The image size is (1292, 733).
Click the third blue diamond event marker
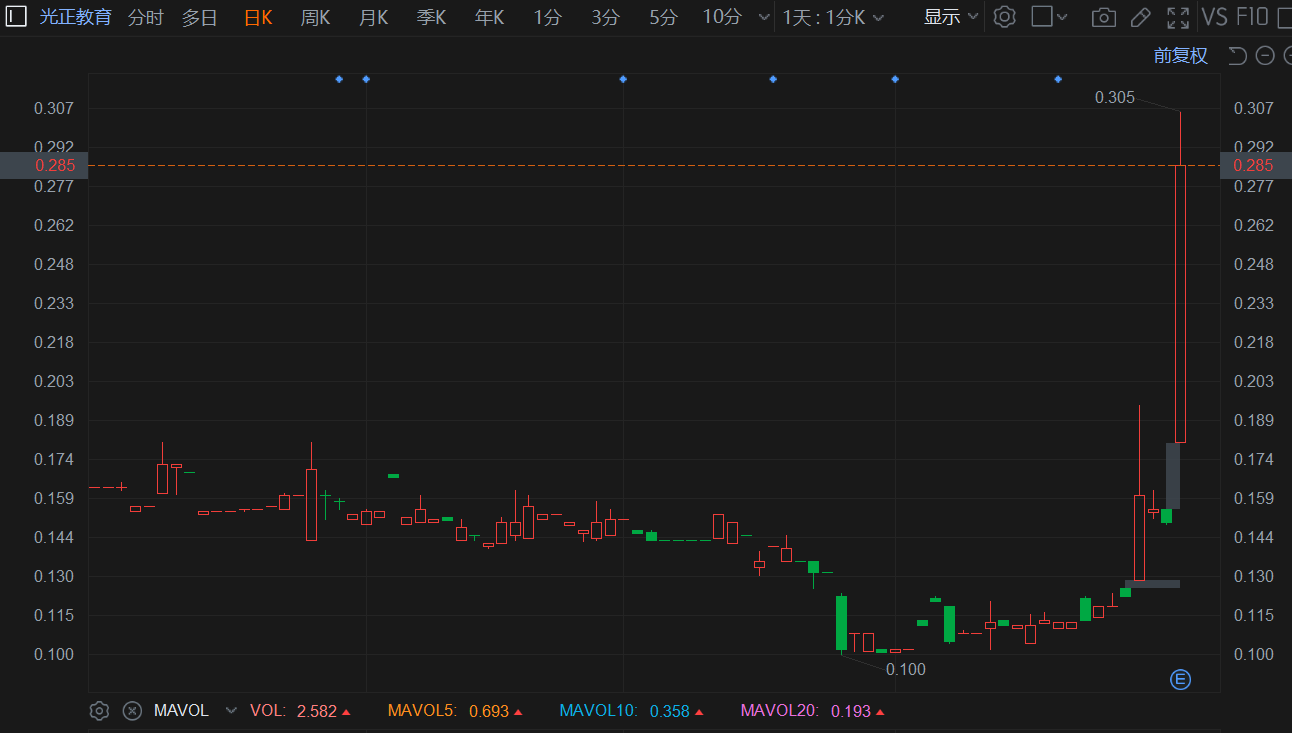(x=623, y=79)
